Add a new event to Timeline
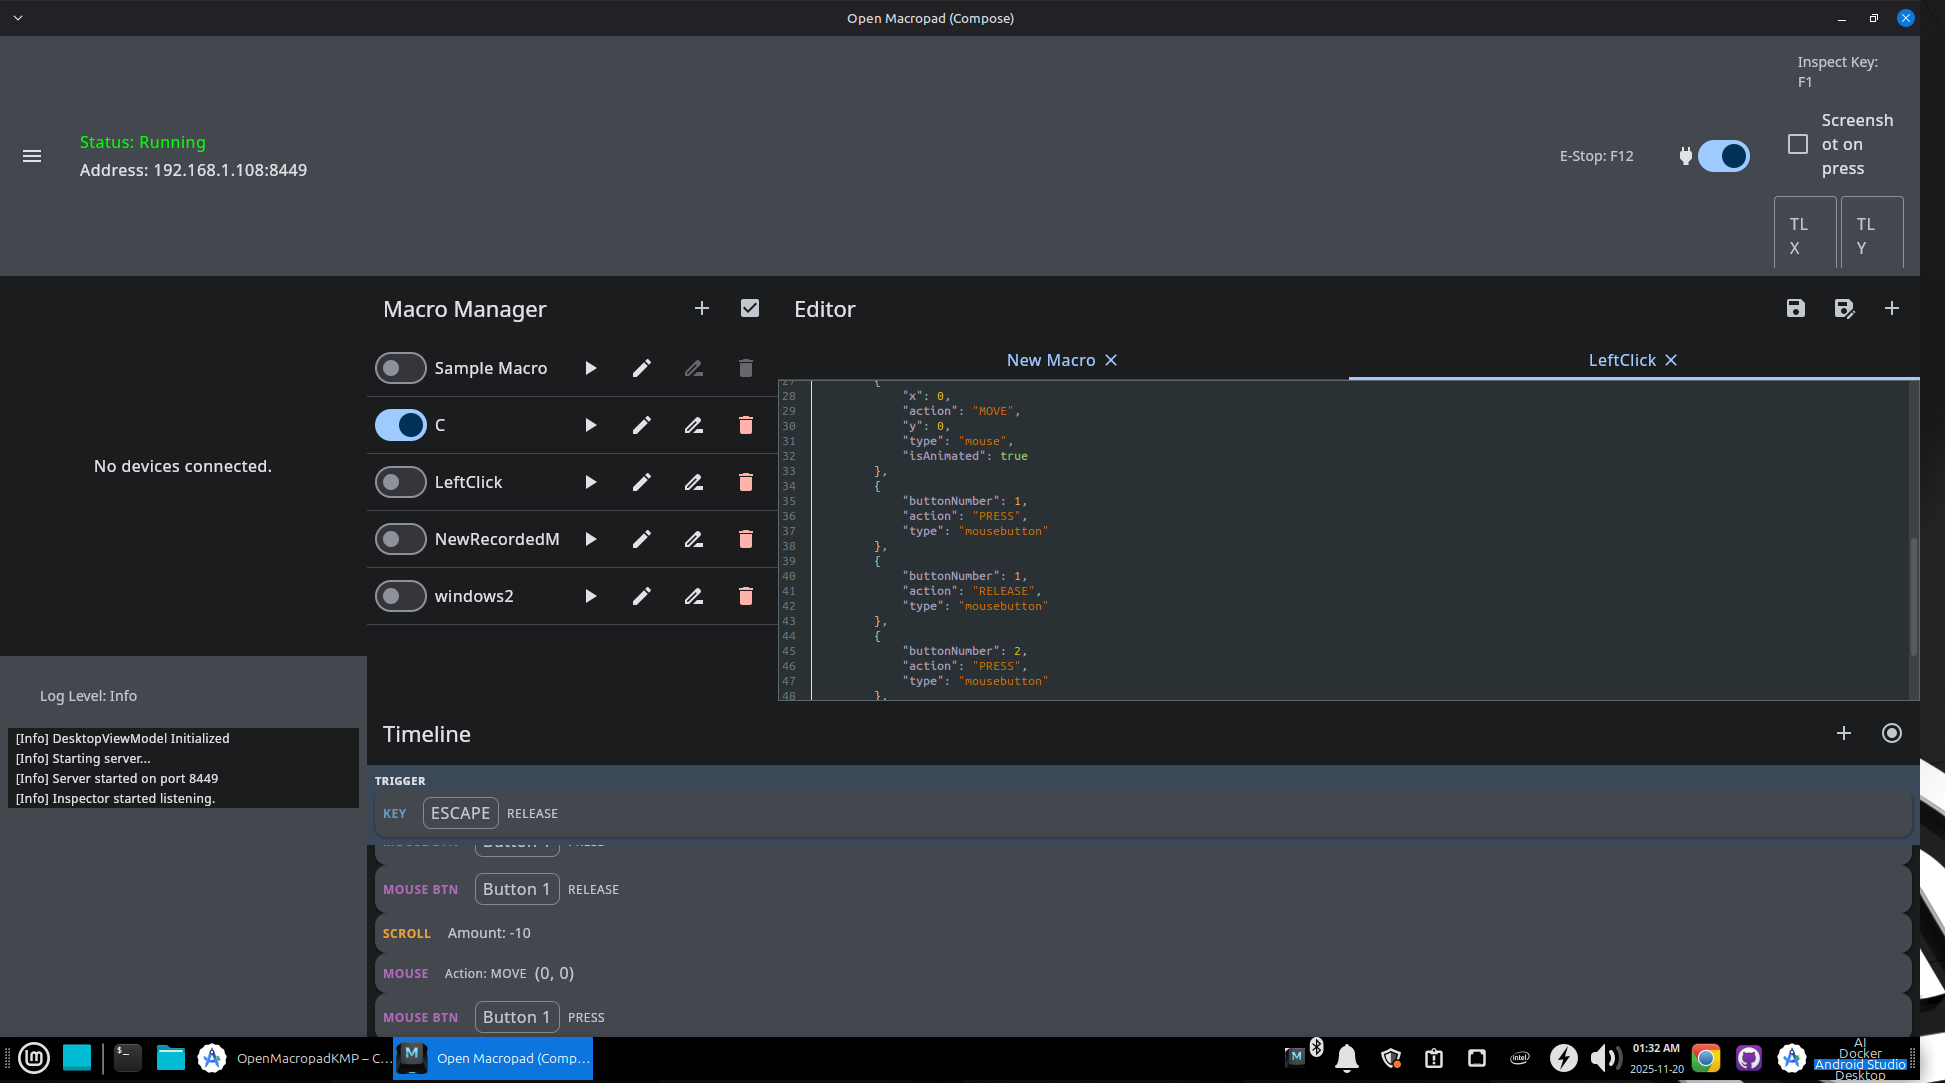The height and width of the screenshot is (1083, 1945). [x=1843, y=733]
